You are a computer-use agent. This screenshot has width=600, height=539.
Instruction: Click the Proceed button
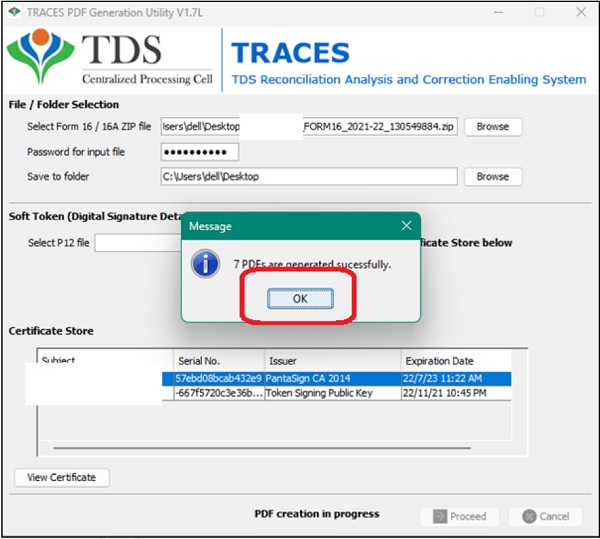point(460,516)
